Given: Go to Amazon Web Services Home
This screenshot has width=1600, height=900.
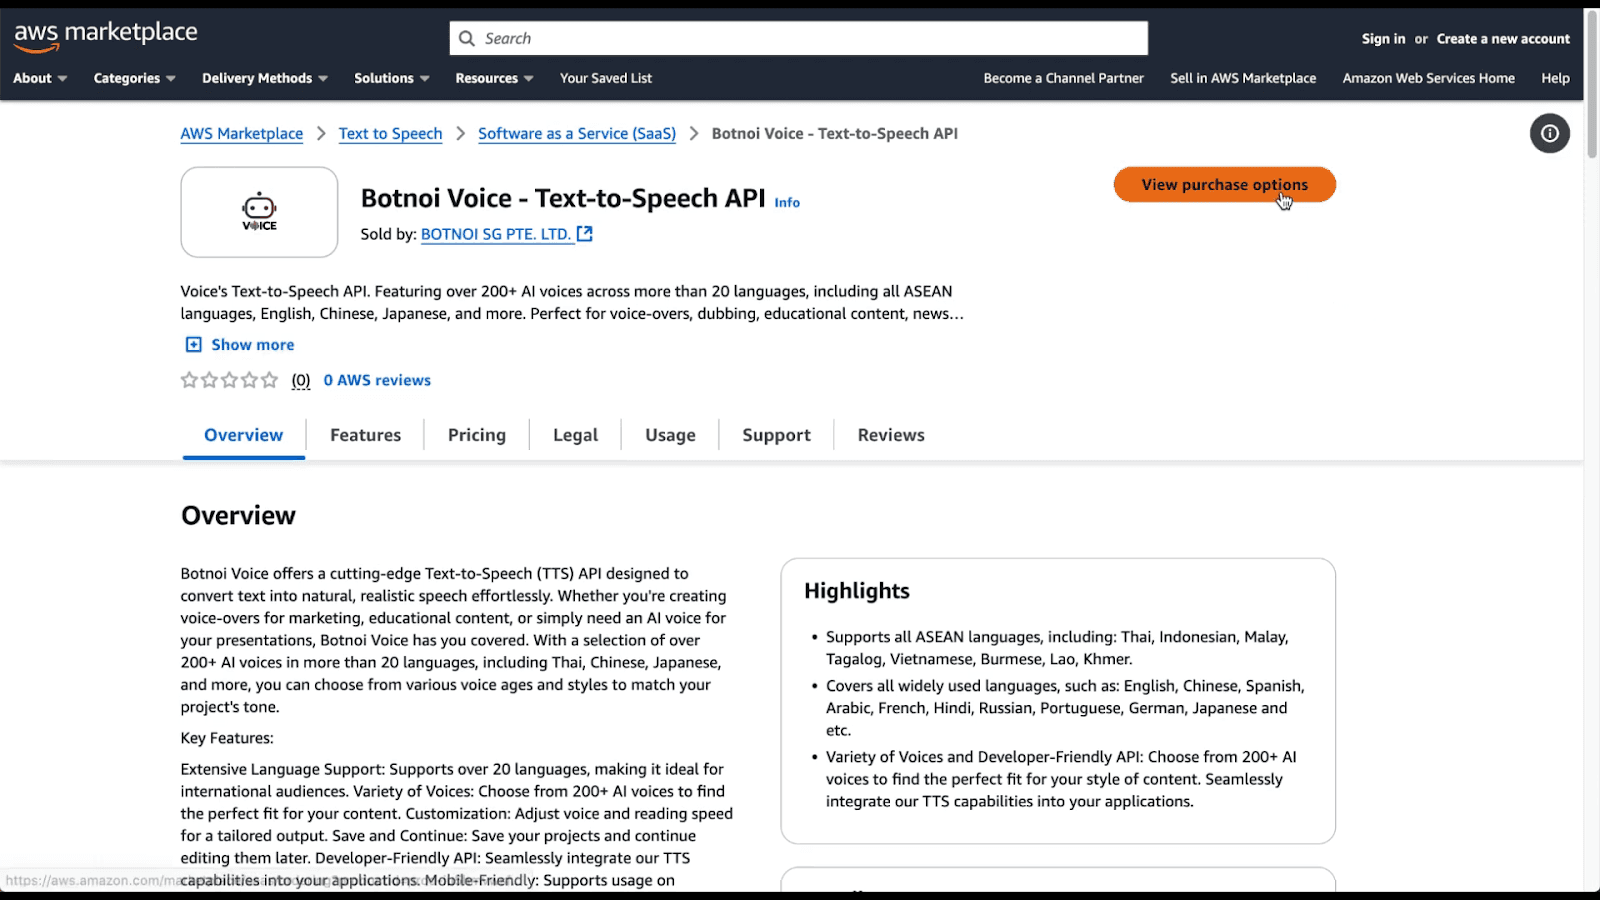Looking at the screenshot, I should pos(1428,78).
